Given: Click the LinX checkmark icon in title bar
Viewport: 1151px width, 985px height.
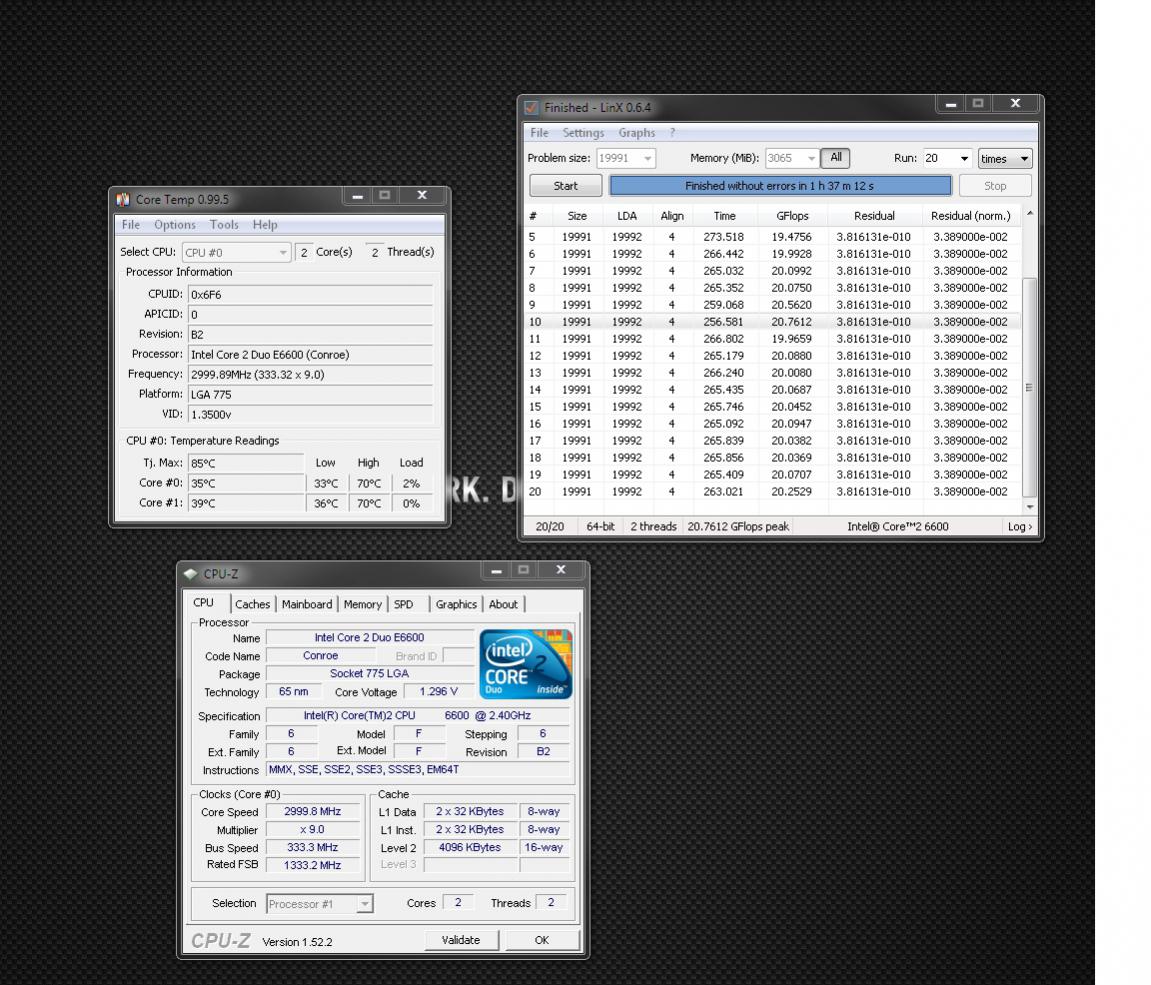Looking at the screenshot, I should coord(531,108).
